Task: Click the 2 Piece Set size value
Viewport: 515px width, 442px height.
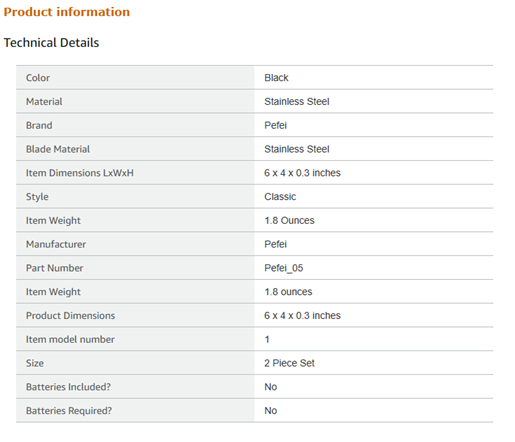Action: (289, 363)
